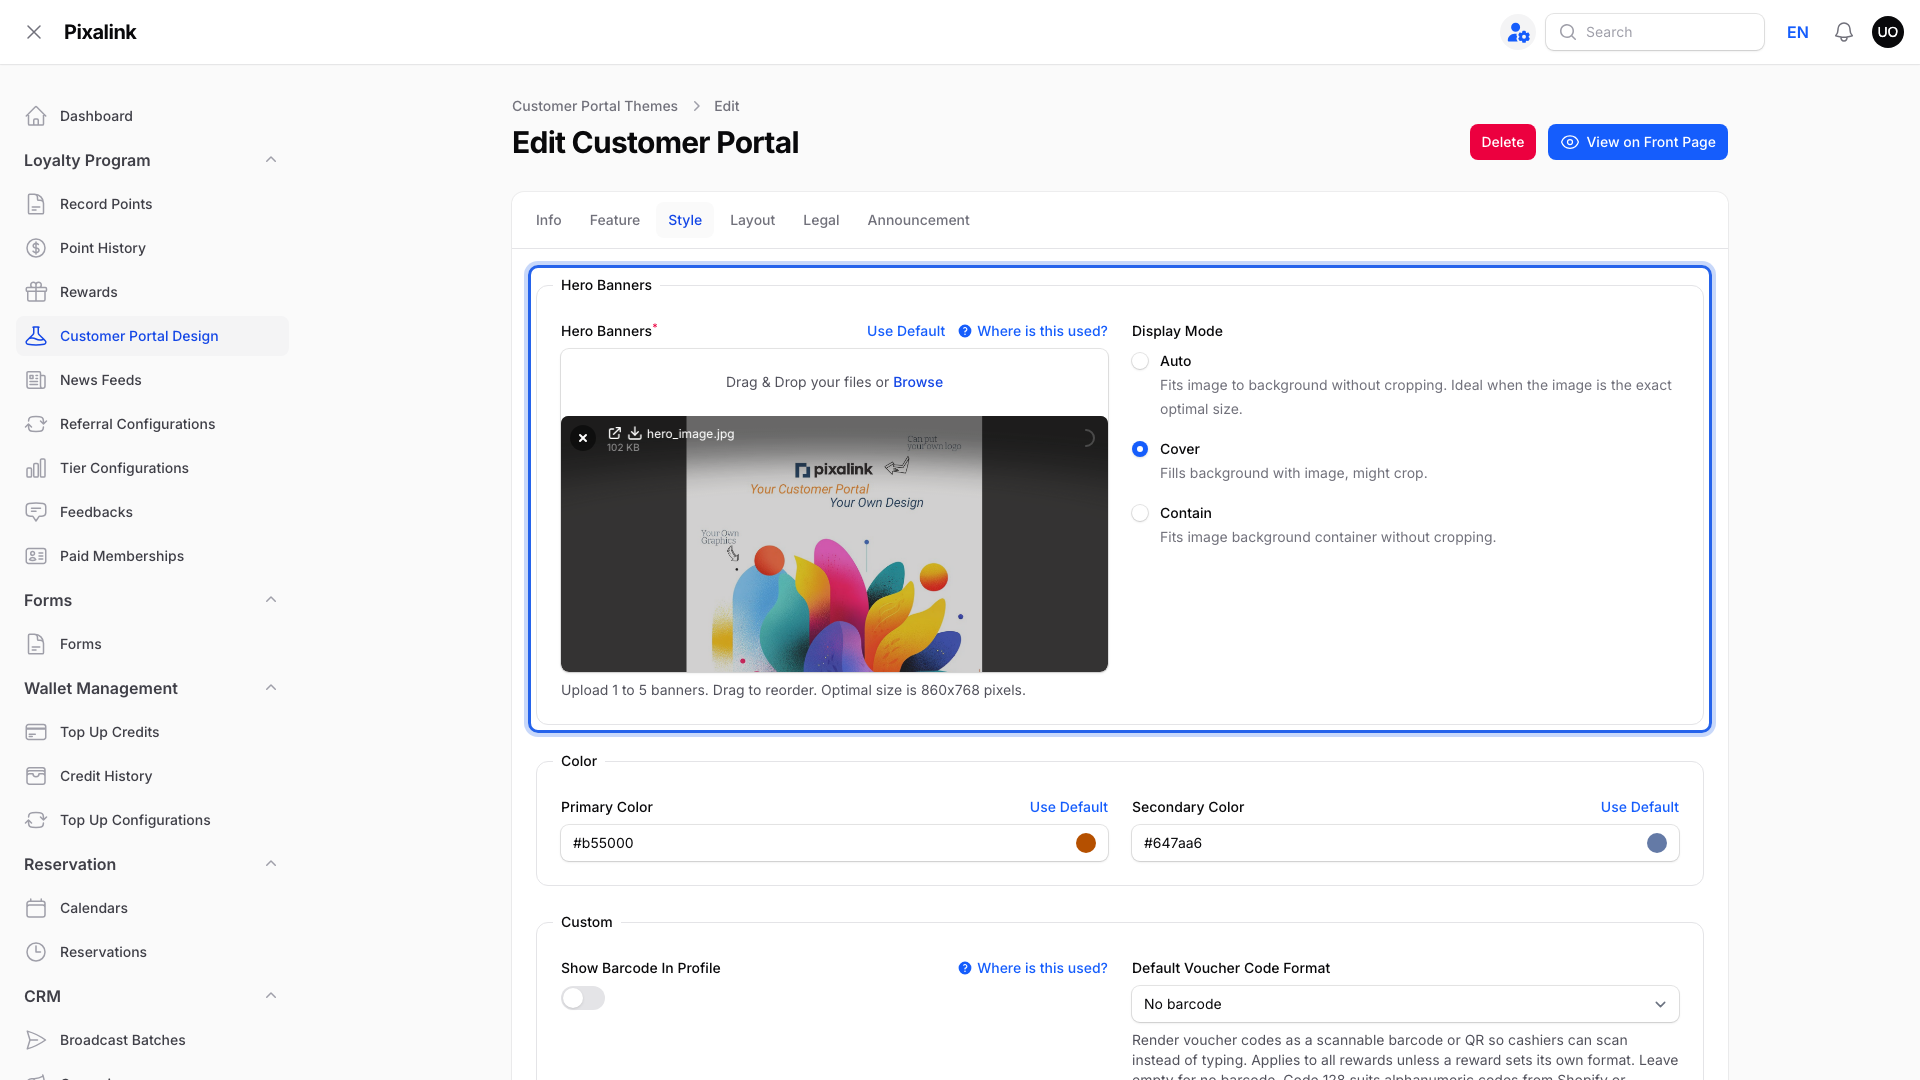Click the Search input field
Image resolution: width=1920 pixels, height=1080 pixels.
1655,32
